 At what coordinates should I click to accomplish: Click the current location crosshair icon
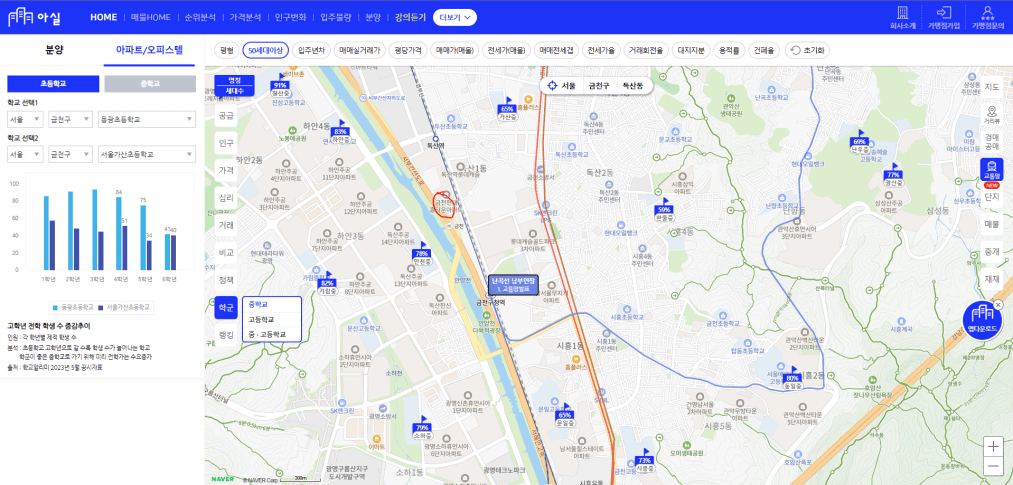(551, 86)
